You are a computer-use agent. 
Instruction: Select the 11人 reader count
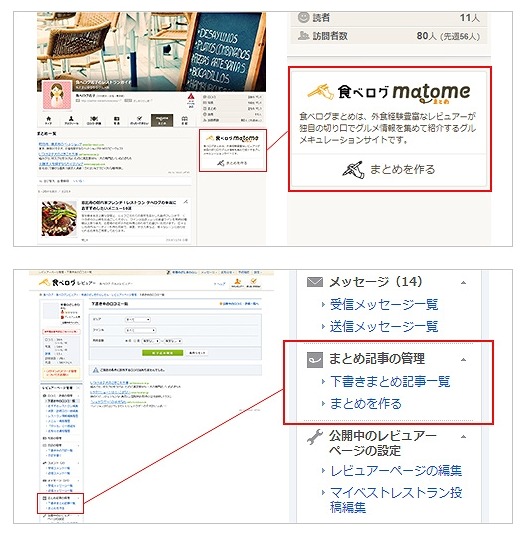[470, 18]
